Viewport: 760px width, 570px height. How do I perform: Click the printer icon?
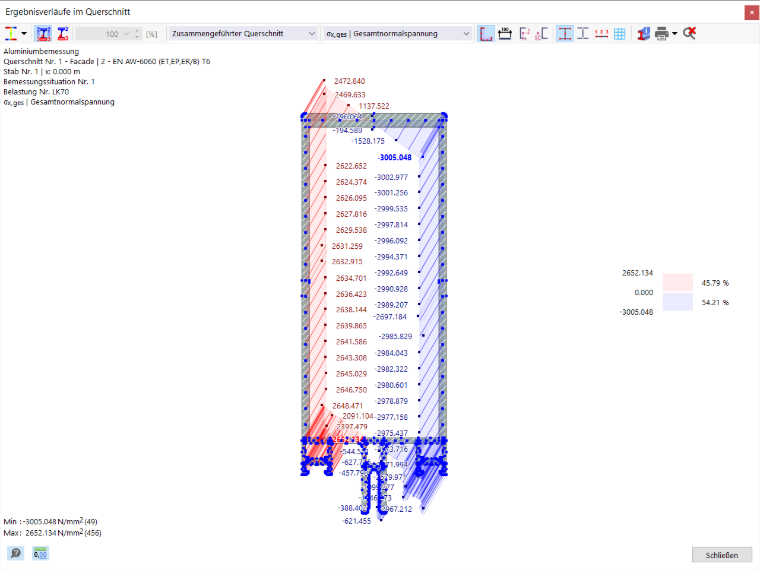[x=661, y=33]
